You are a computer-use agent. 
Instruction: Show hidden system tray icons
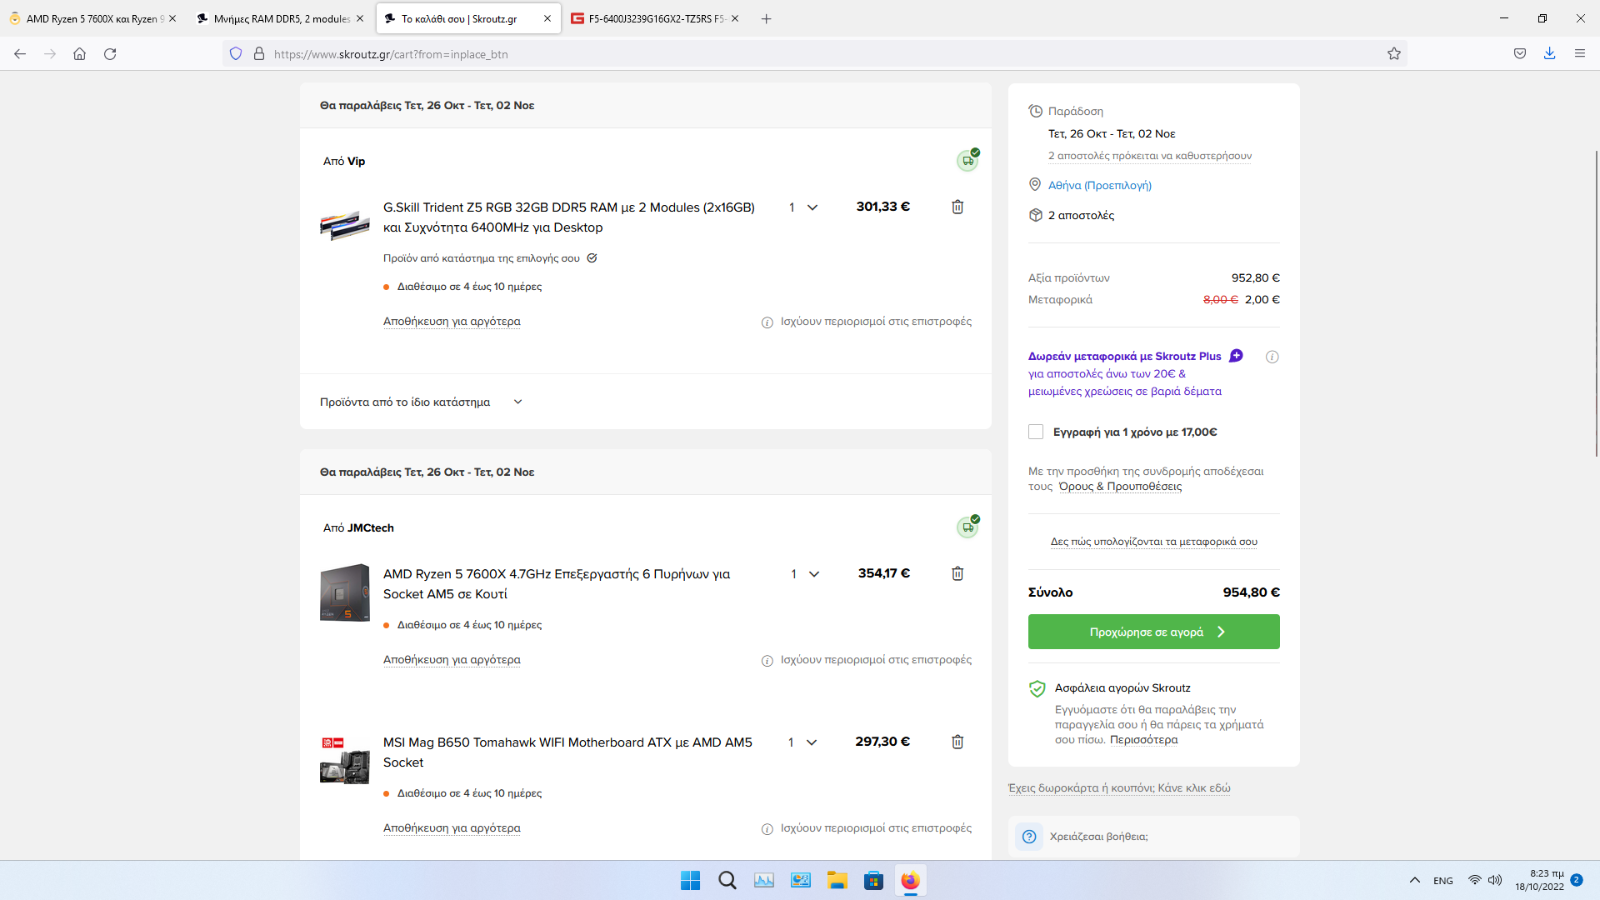point(1414,880)
